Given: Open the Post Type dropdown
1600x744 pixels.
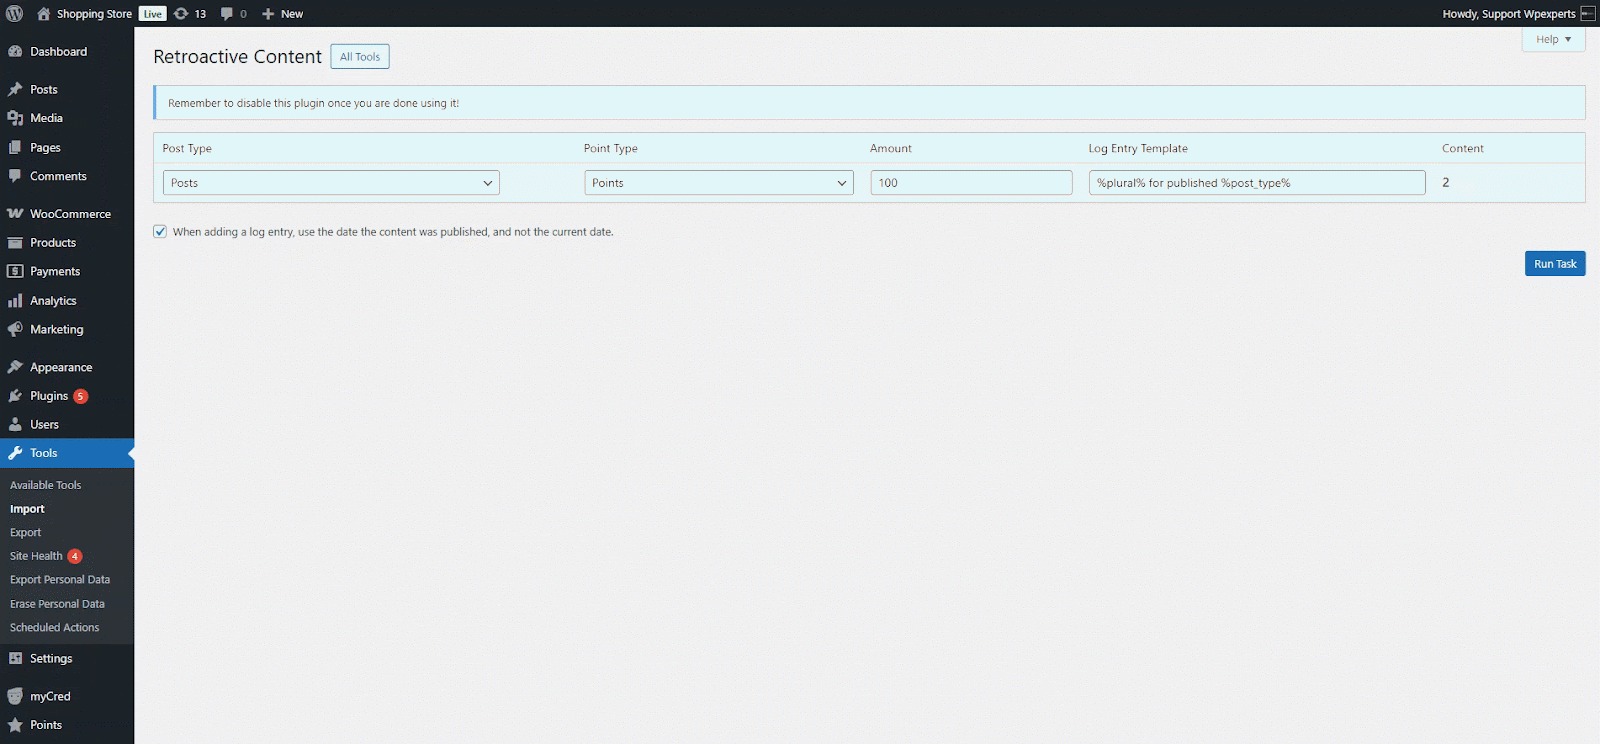Looking at the screenshot, I should click(x=331, y=183).
